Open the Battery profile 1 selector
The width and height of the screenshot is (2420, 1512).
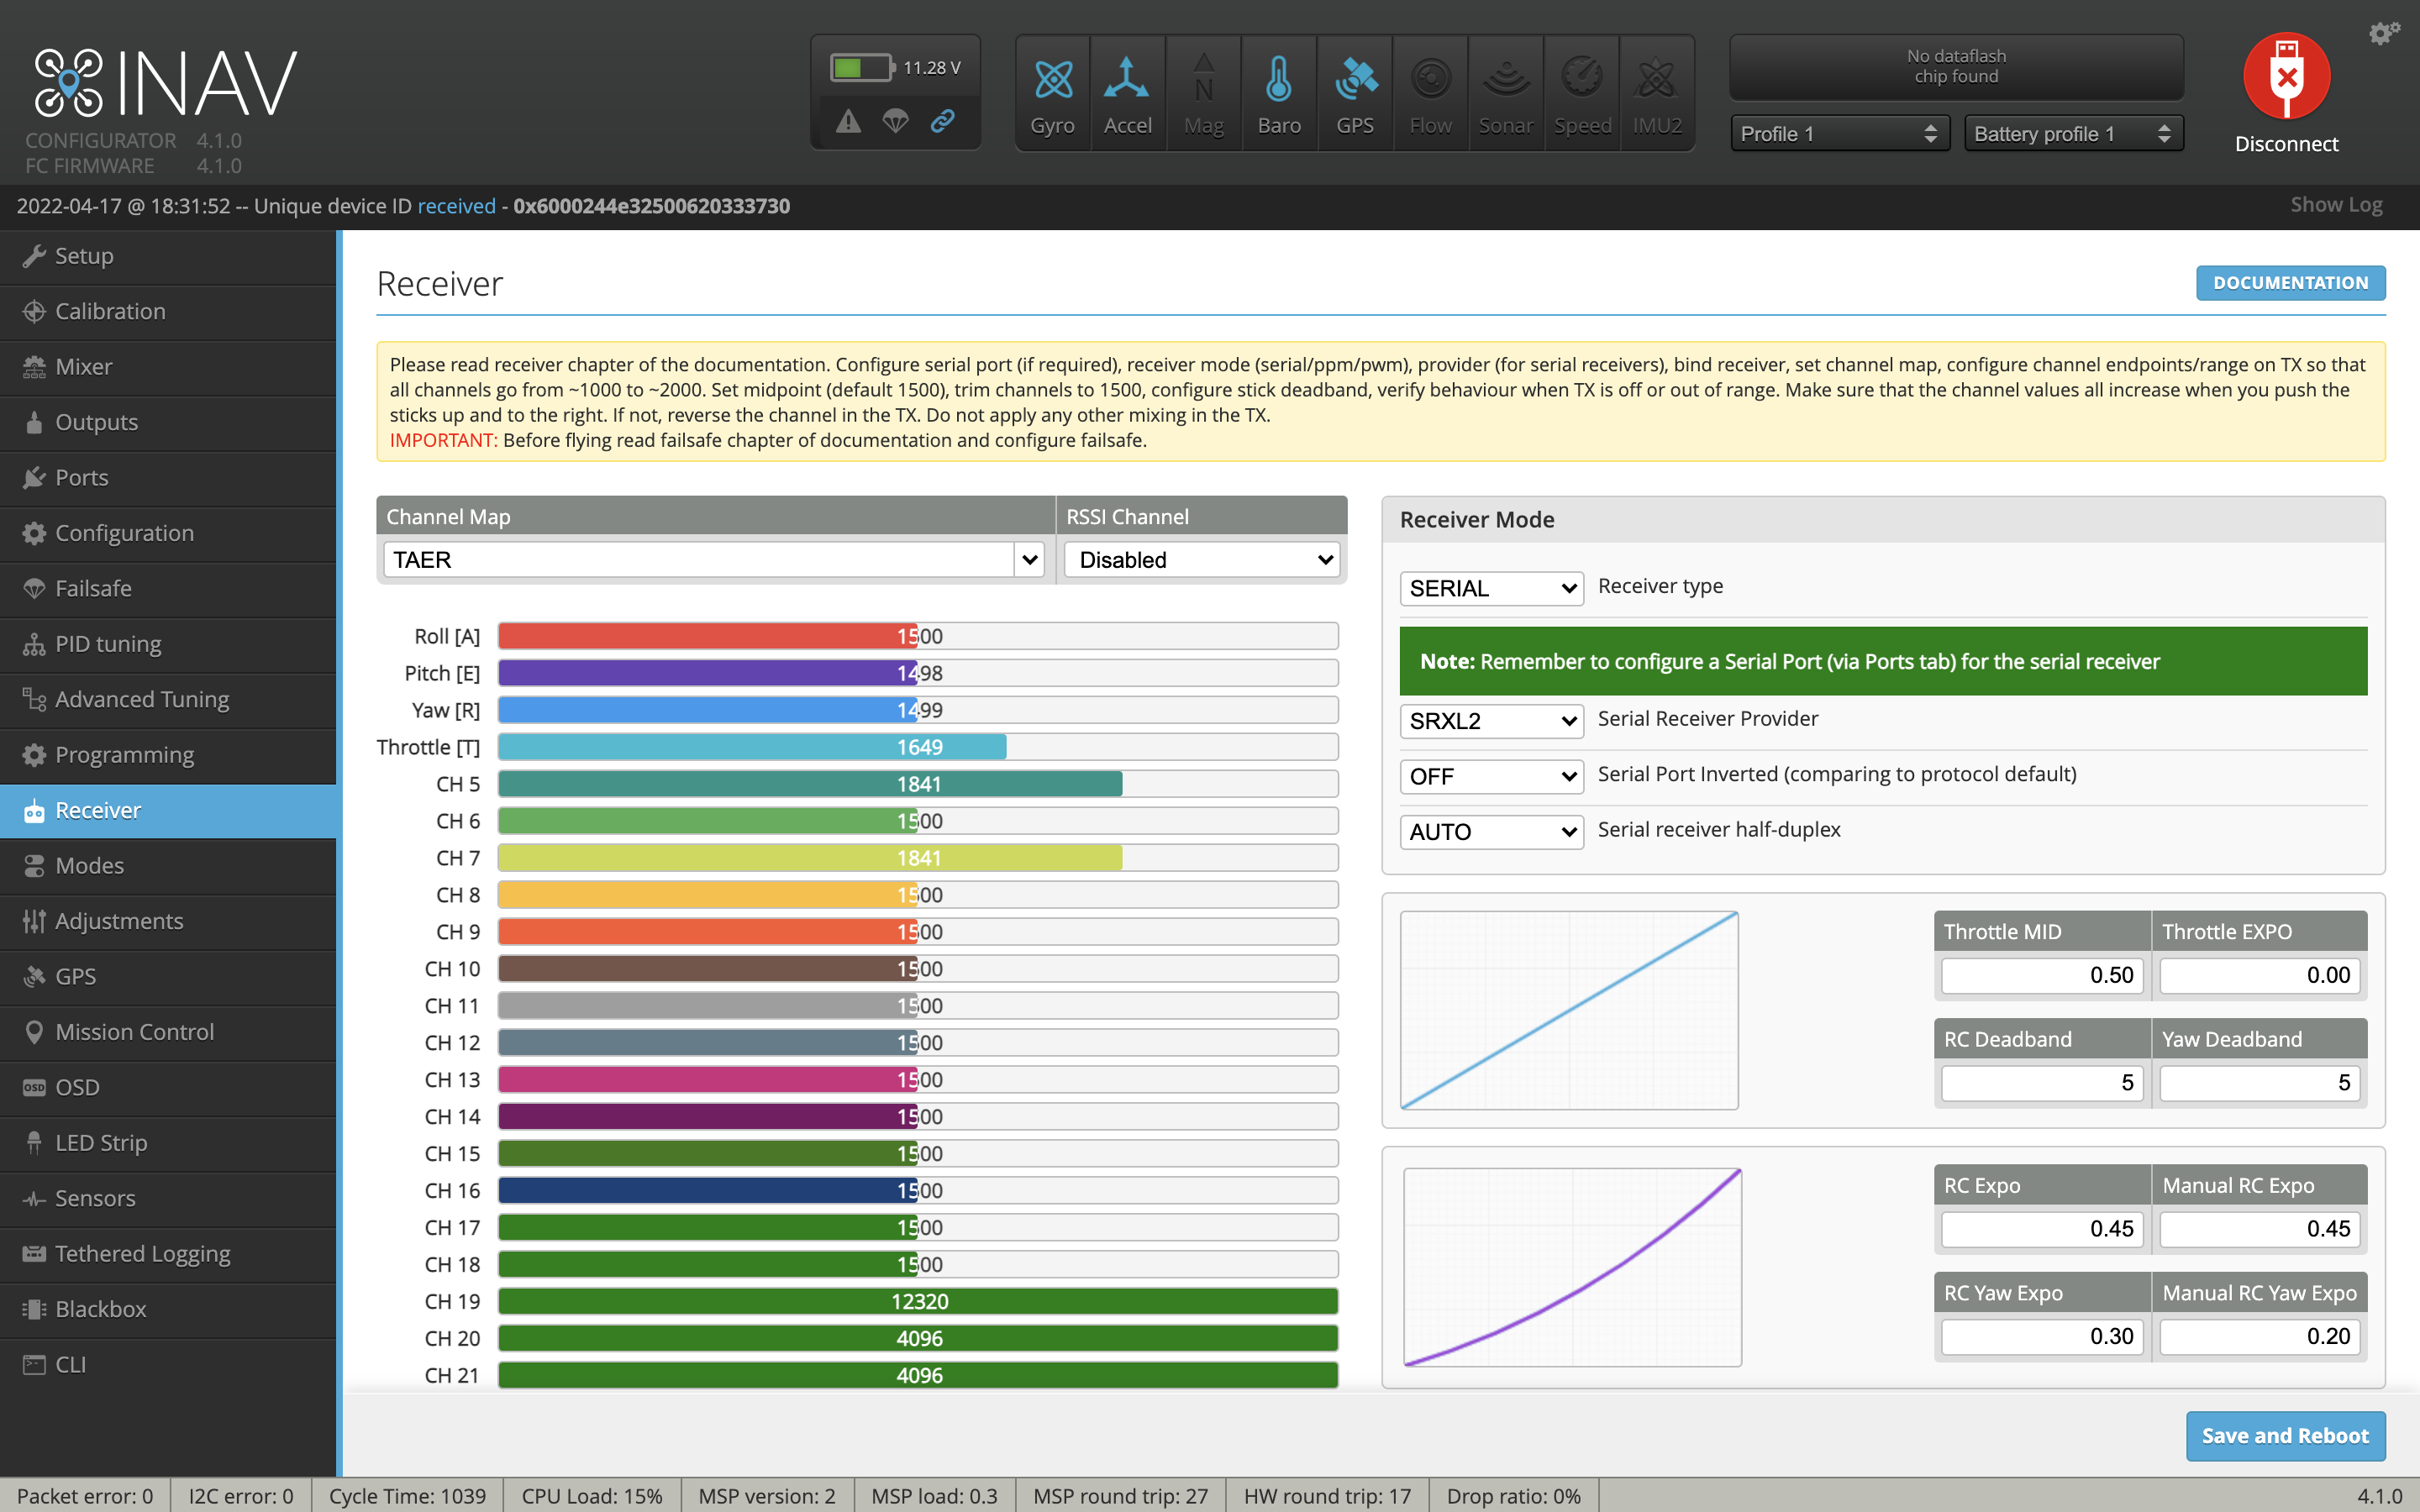(2072, 134)
